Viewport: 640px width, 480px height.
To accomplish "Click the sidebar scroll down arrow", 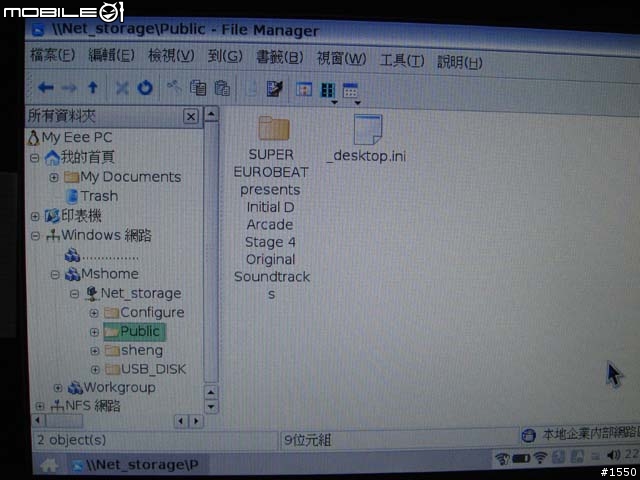I will (x=211, y=407).
